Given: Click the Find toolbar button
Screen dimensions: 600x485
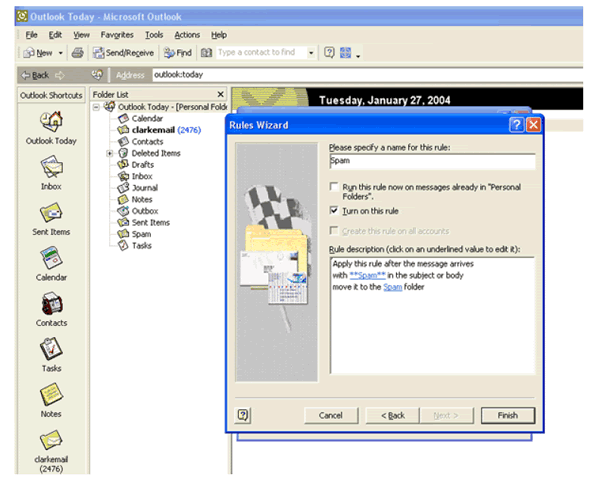Looking at the screenshot, I should 178,53.
